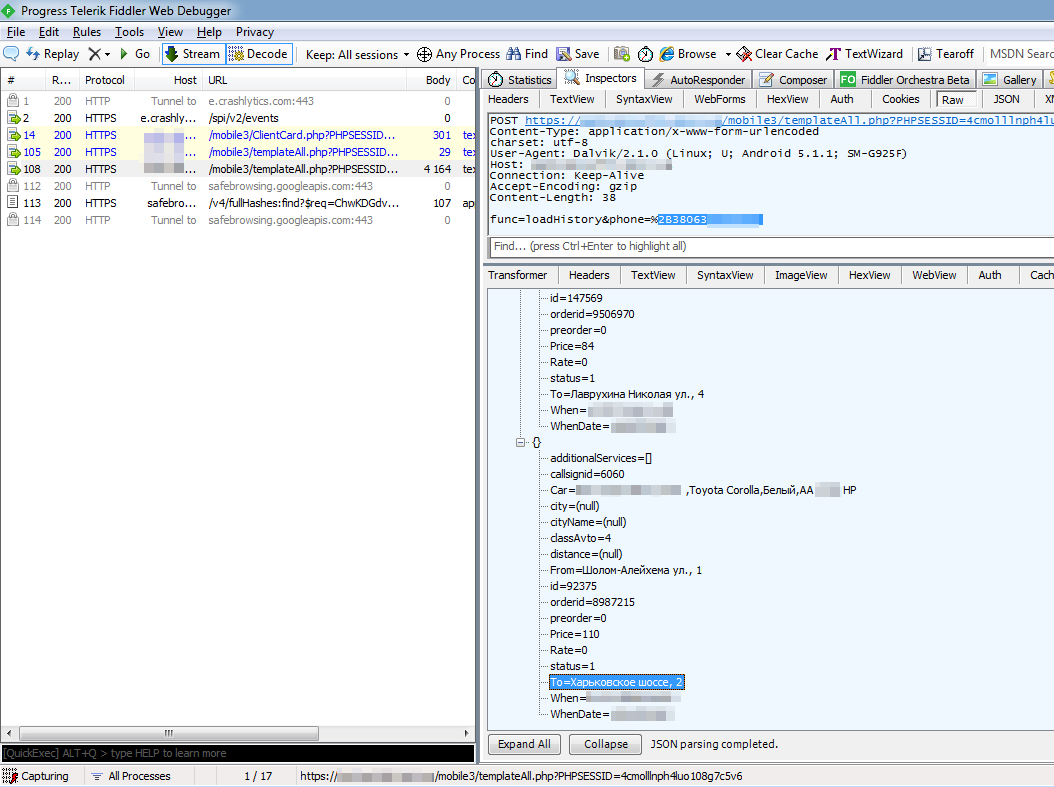Viewport: 1054px width, 787px height.
Task: Launch Browse with IE icon
Action: click(667, 54)
